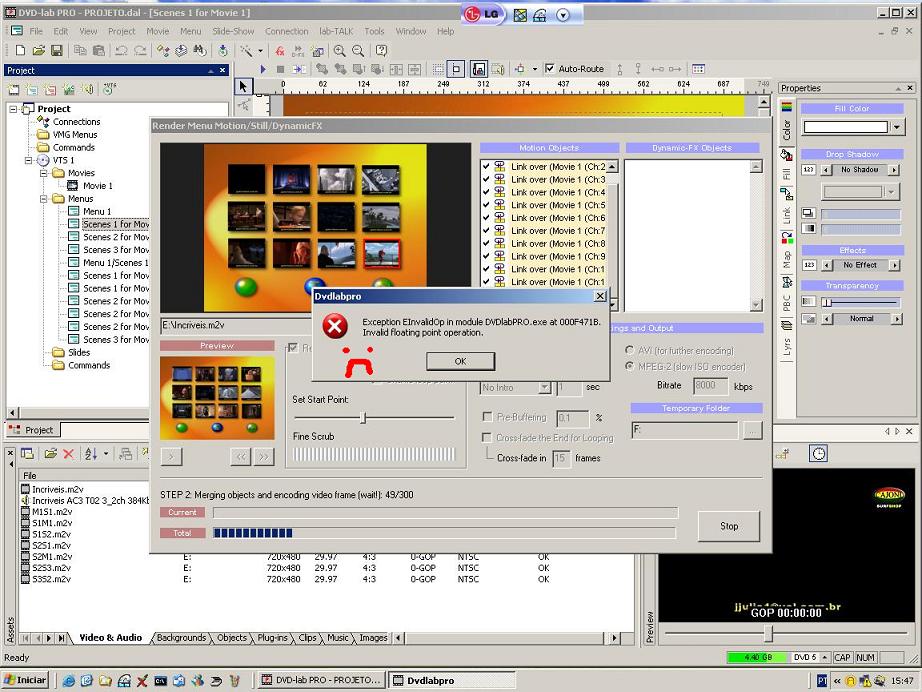Image resolution: width=922 pixels, height=692 pixels.
Task: Enable Cross-fade the End for Looping checkbox
Action: coord(487,437)
